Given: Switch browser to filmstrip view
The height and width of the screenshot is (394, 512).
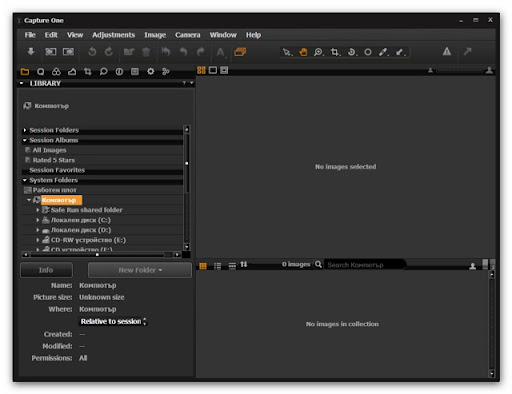Looking at the screenshot, I should click(232, 266).
